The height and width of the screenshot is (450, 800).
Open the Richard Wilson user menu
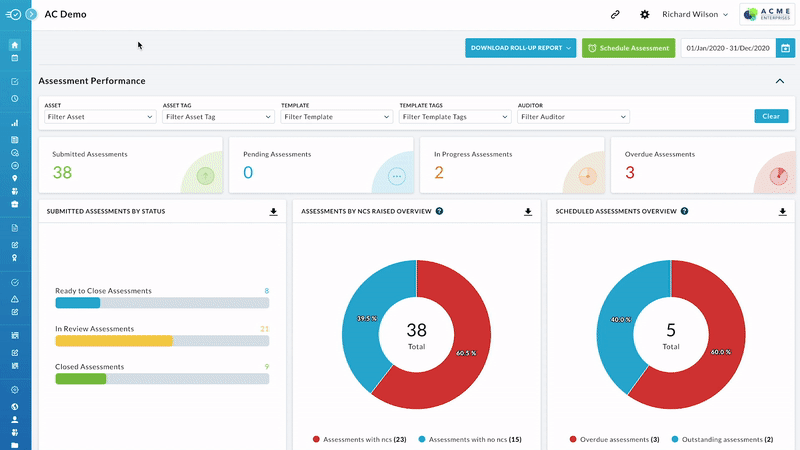pos(695,15)
